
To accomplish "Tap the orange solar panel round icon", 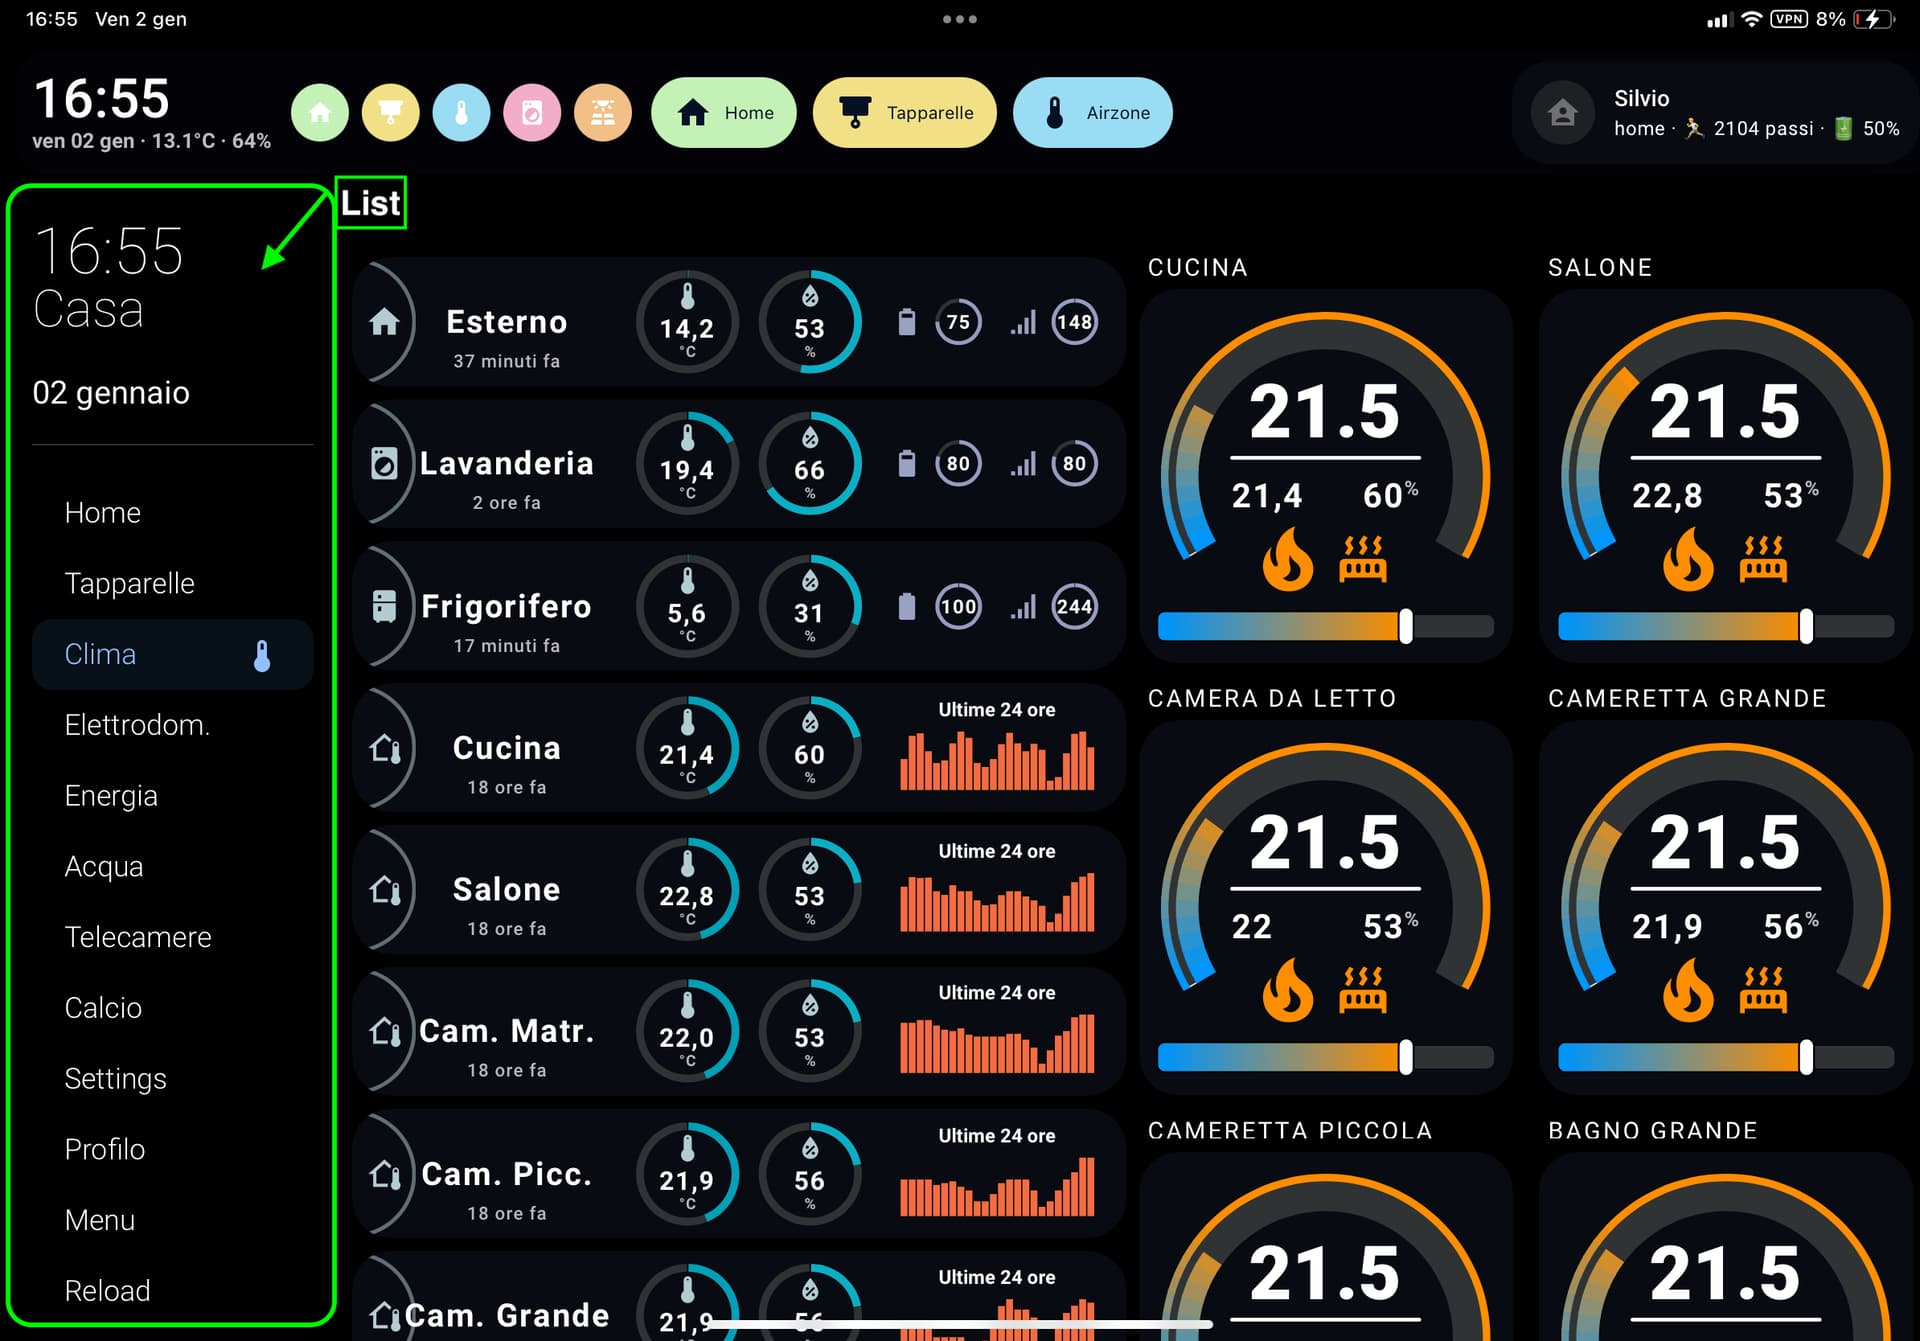I will coord(603,113).
